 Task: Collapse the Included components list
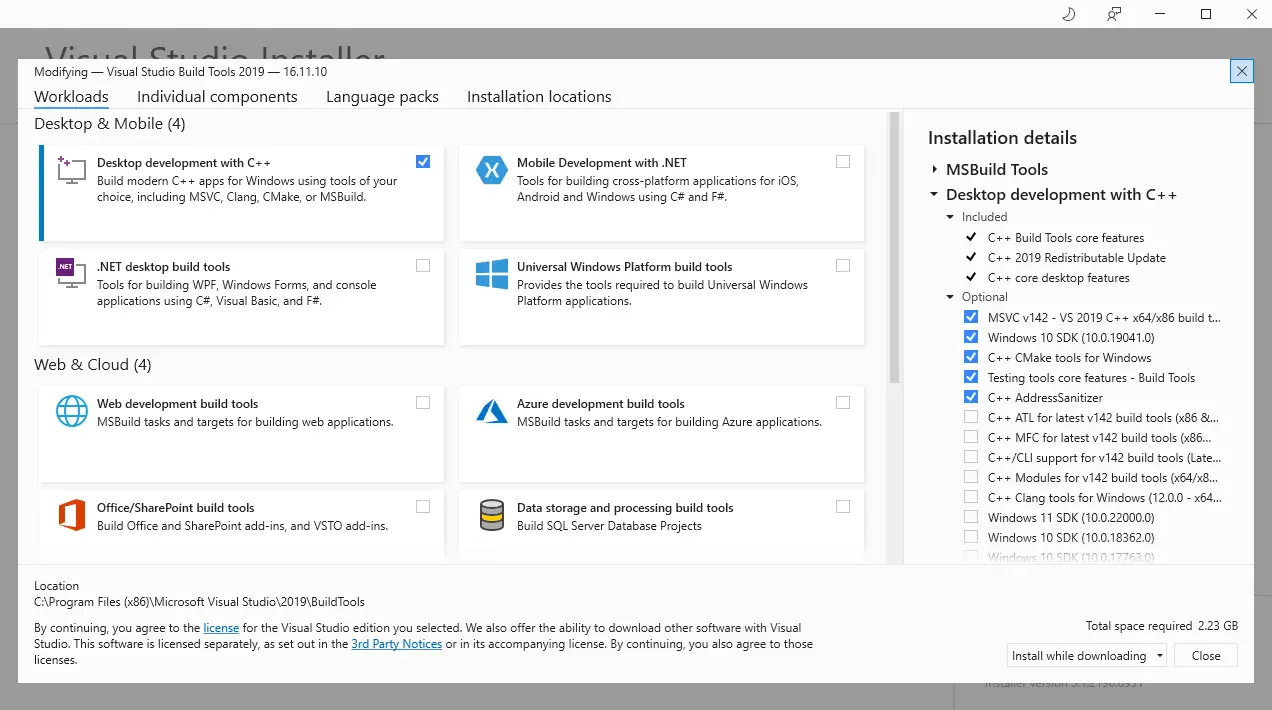[949, 216]
